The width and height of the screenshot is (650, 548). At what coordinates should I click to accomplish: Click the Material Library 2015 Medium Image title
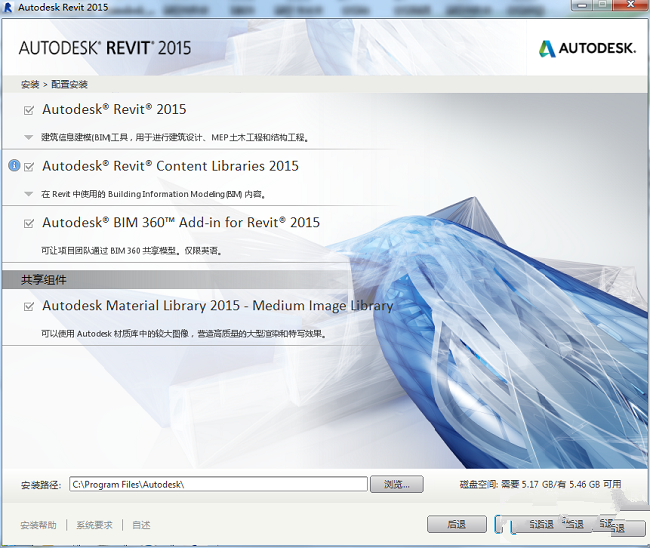click(x=218, y=306)
